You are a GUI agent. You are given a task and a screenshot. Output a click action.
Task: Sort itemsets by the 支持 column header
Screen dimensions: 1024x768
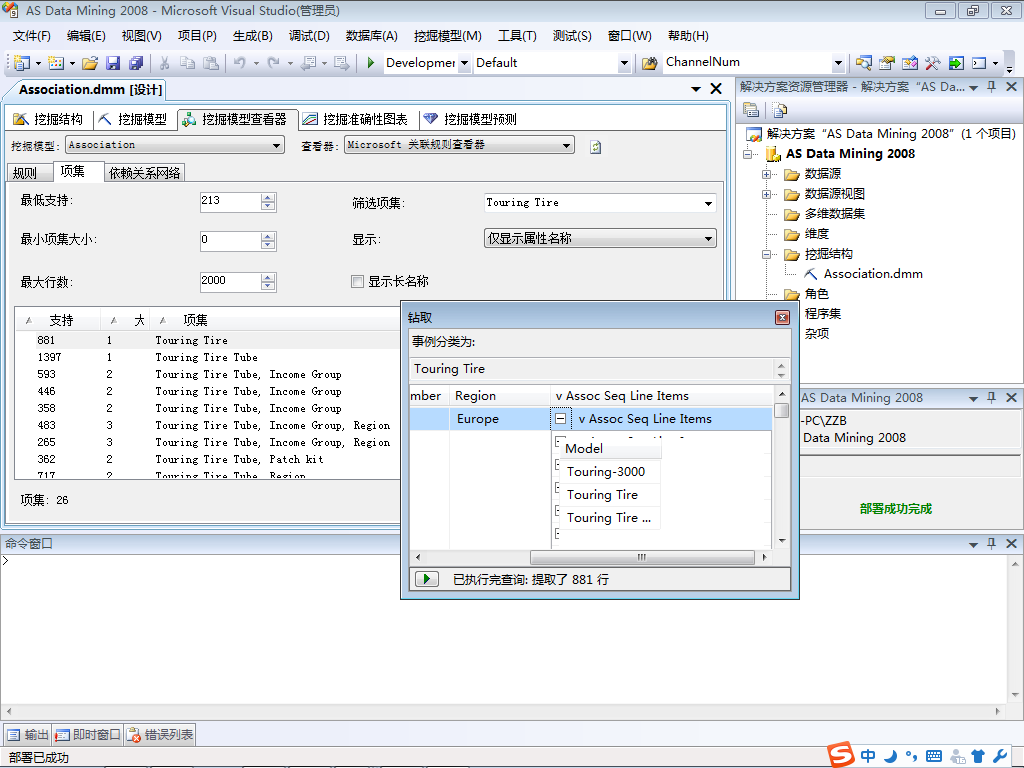click(x=61, y=320)
